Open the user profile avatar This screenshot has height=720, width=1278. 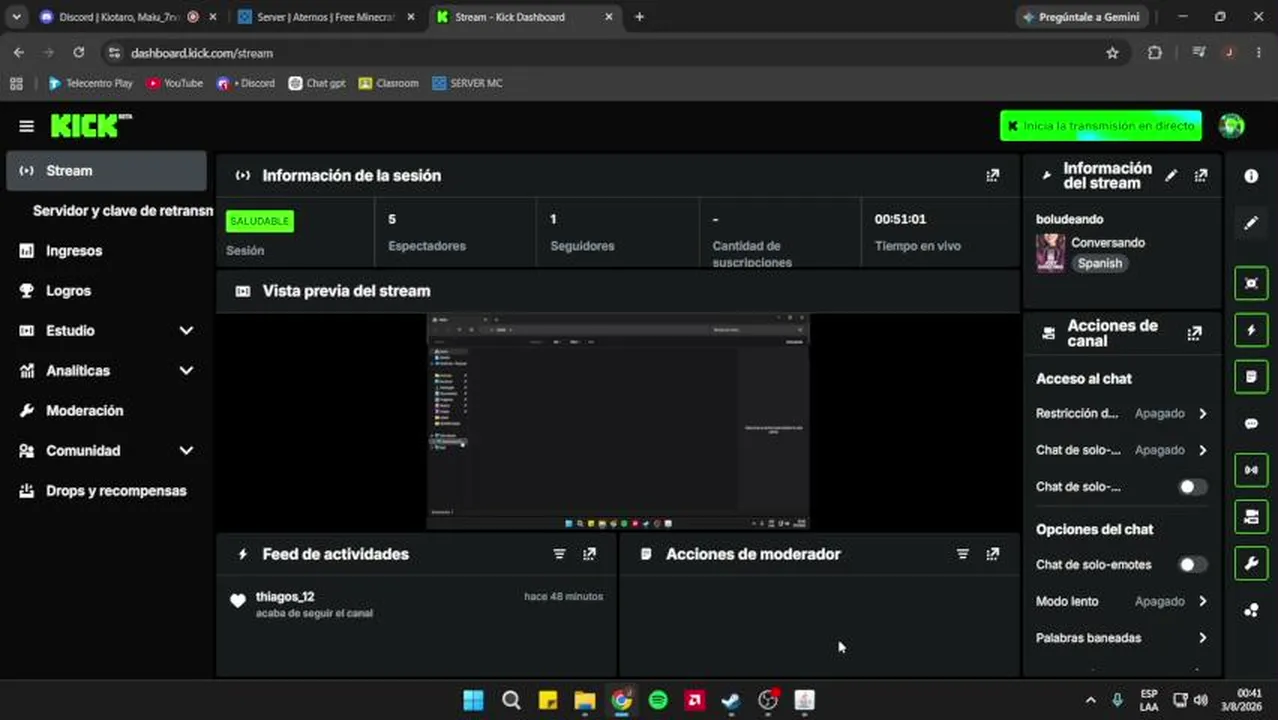coord(1231,126)
